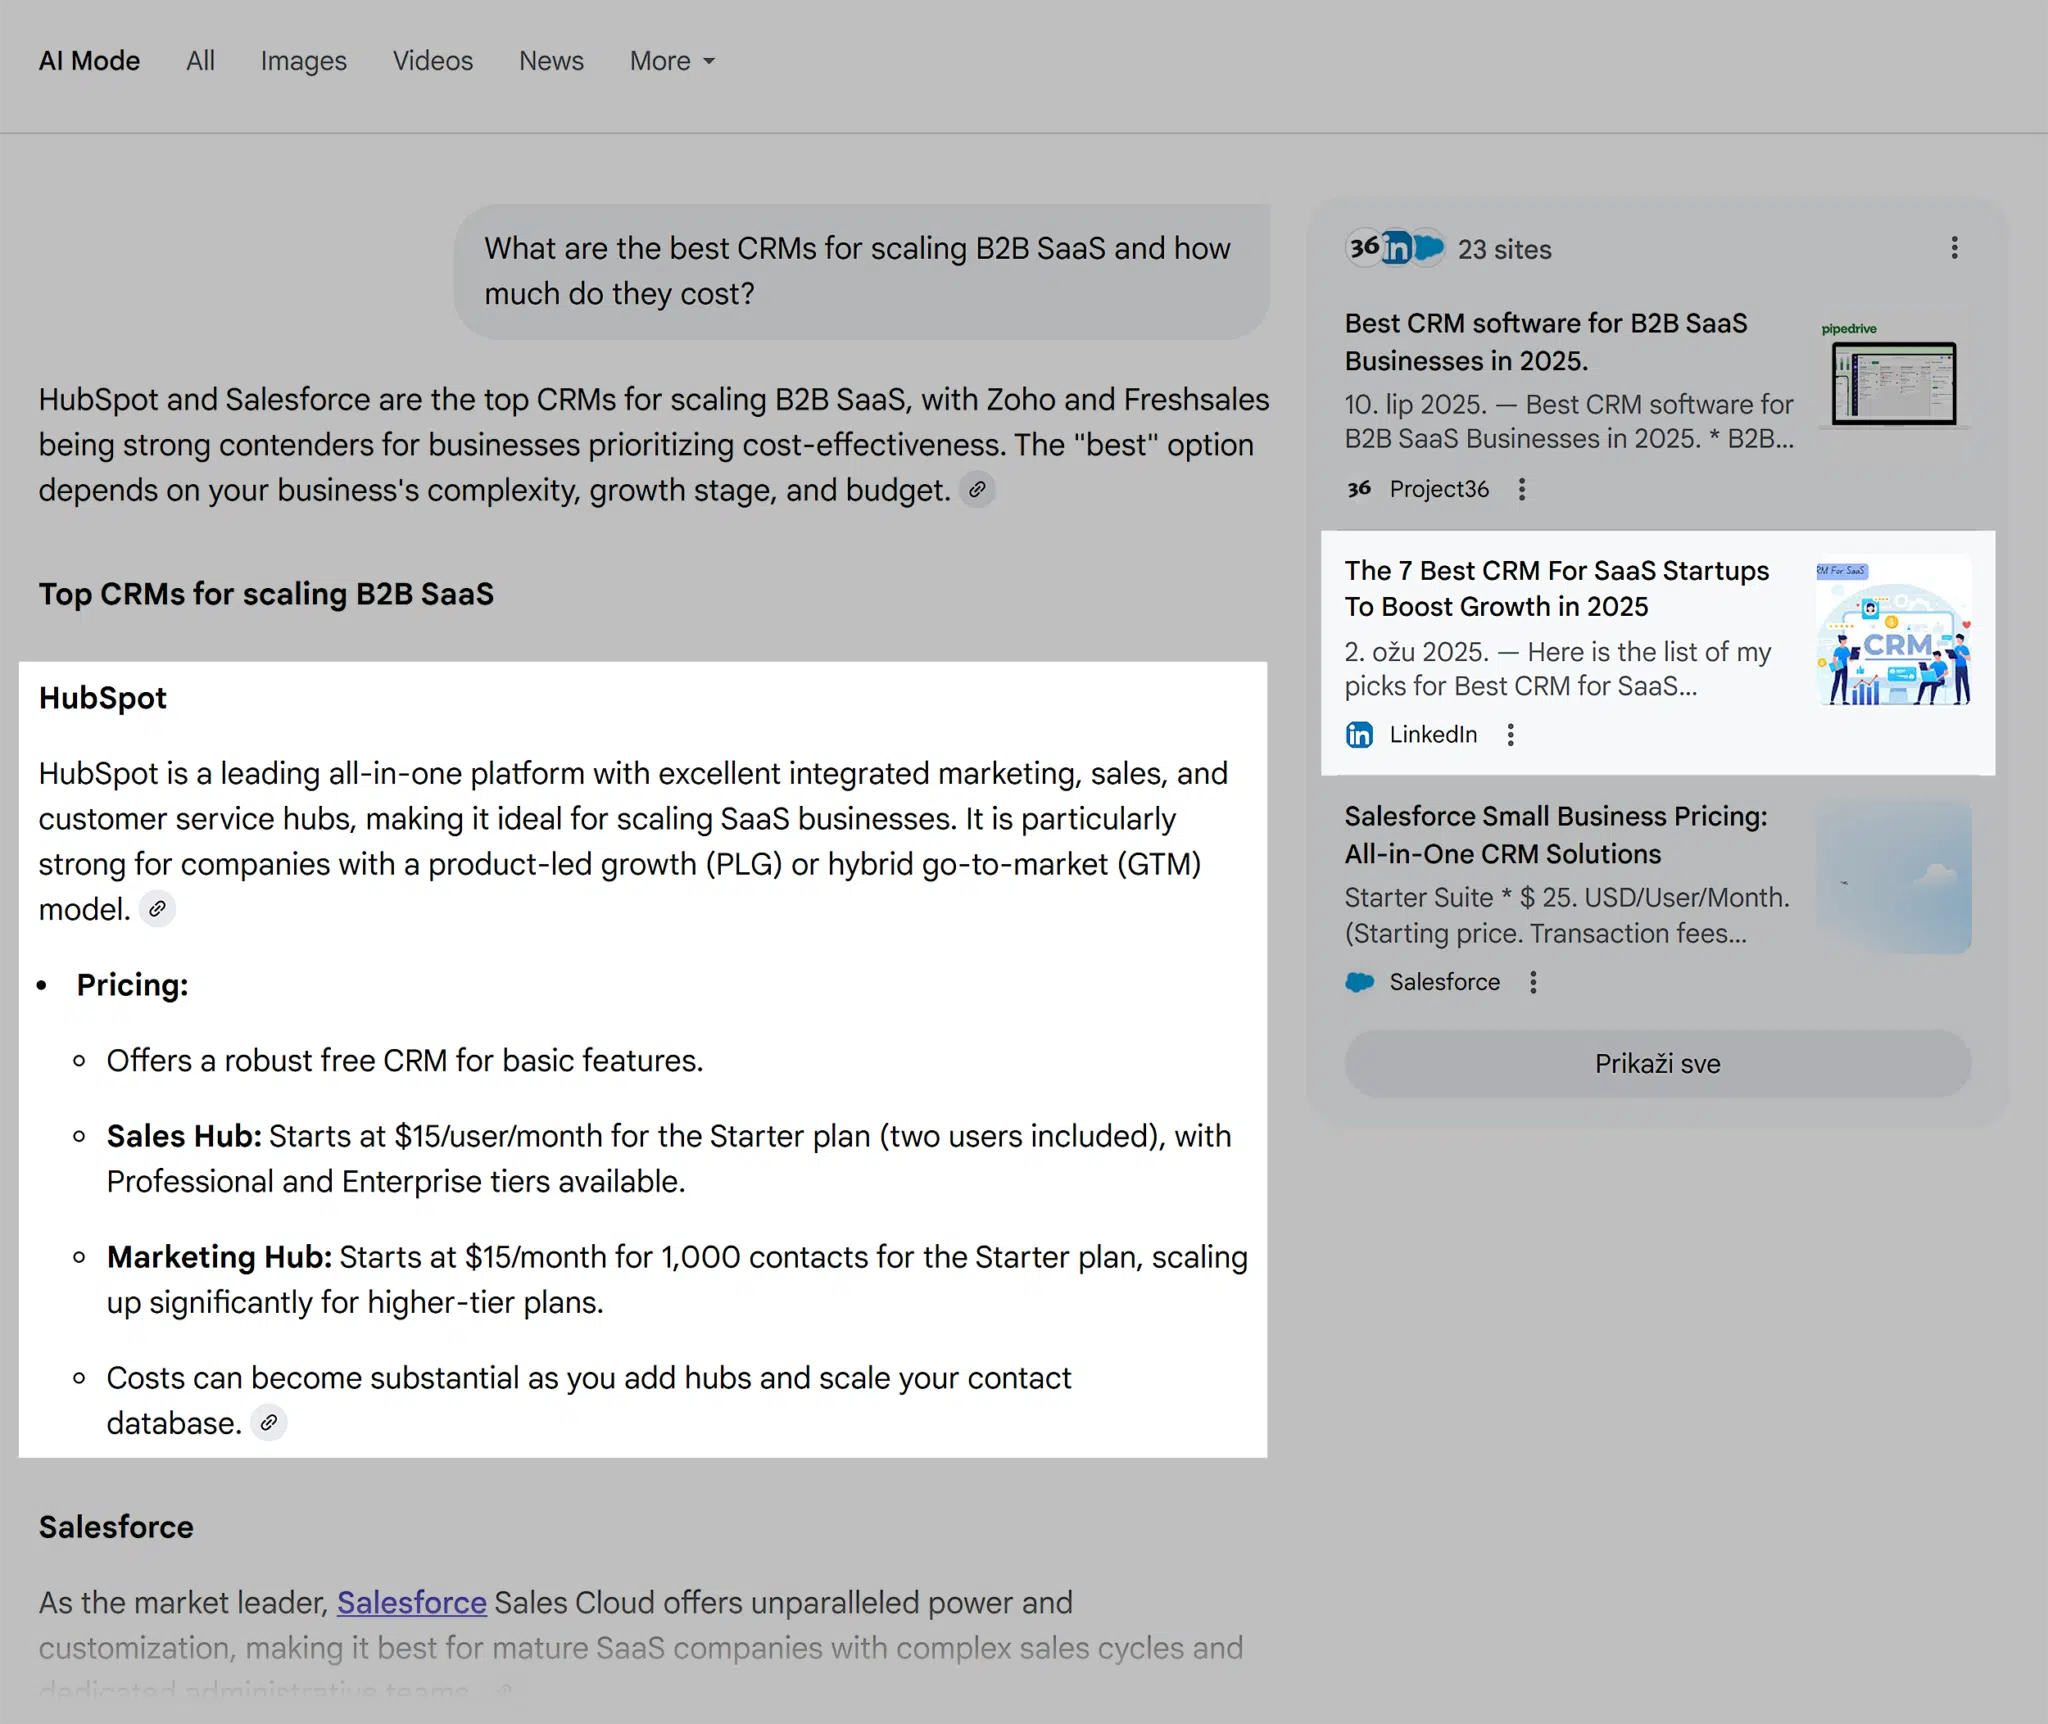The height and width of the screenshot is (1724, 2048).
Task: Click the source link icon after the intro paragraph
Action: [977, 490]
